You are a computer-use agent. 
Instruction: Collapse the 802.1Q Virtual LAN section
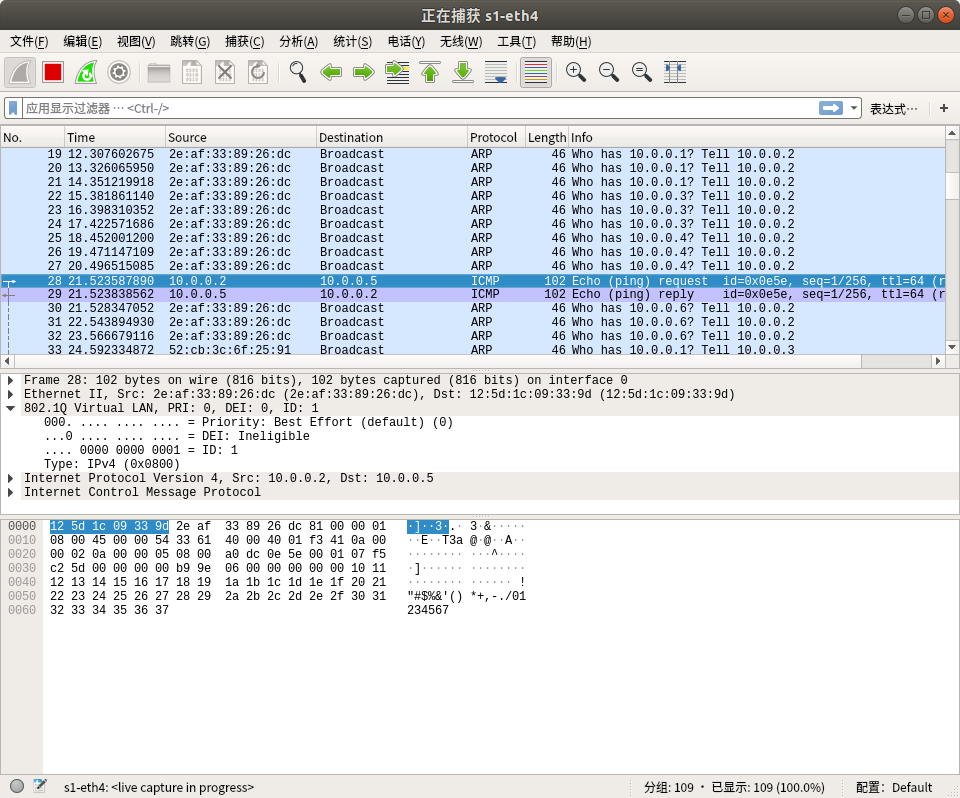click(x=11, y=408)
